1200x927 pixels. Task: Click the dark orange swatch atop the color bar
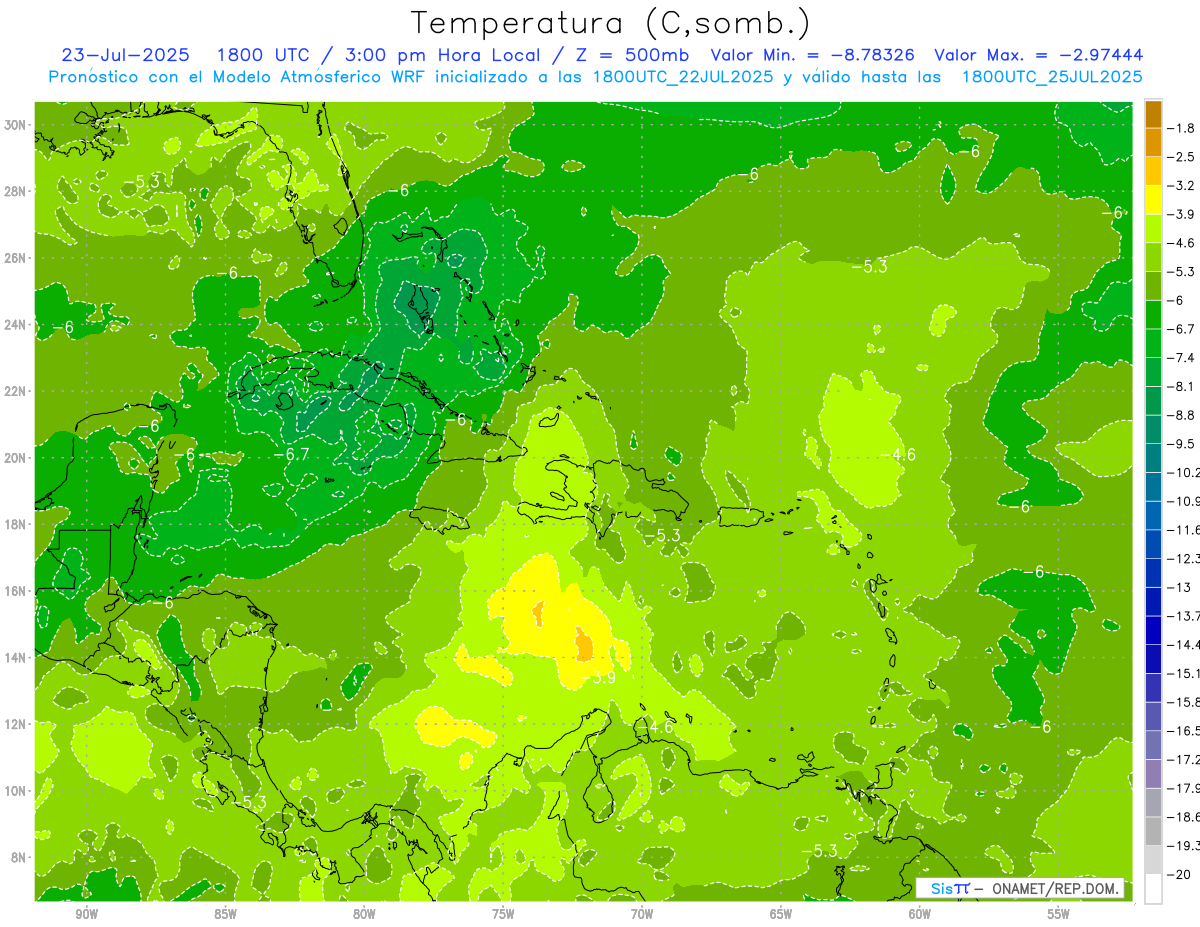coord(1153,114)
